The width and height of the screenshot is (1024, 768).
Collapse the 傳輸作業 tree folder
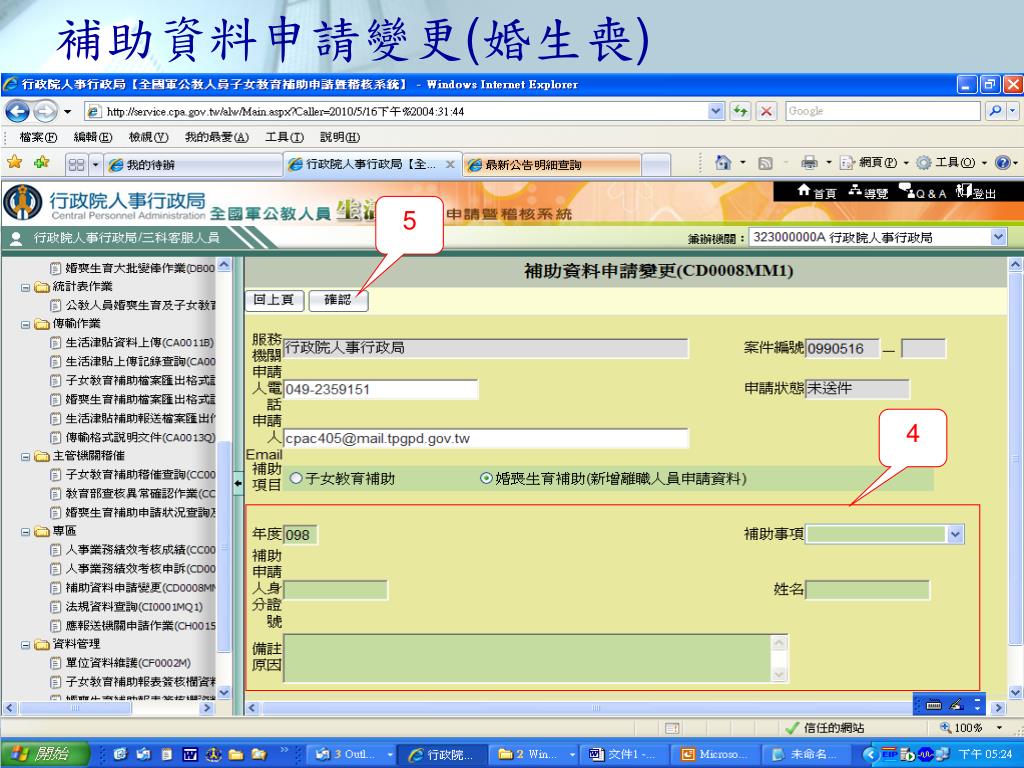click(x=26, y=324)
